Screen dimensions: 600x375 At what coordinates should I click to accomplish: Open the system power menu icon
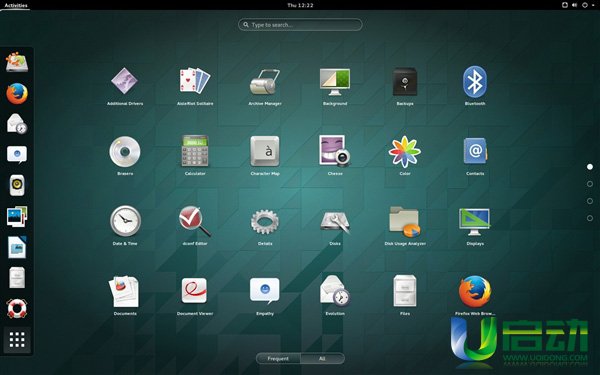click(x=585, y=5)
